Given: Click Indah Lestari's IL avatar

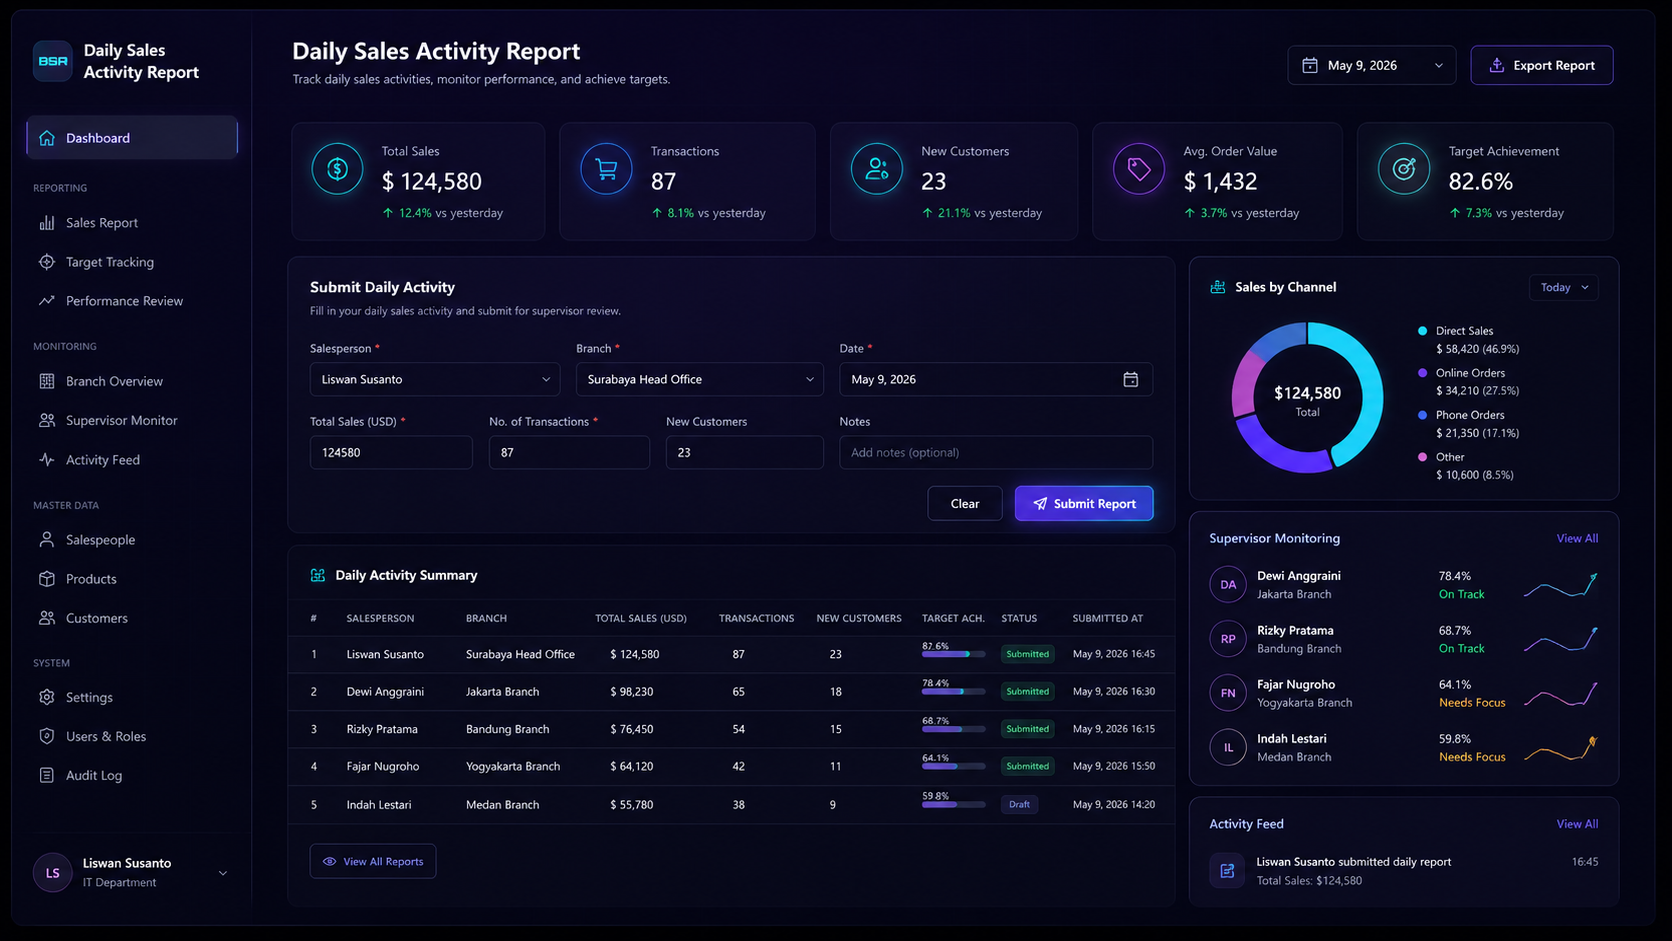Looking at the screenshot, I should pyautogui.click(x=1228, y=747).
